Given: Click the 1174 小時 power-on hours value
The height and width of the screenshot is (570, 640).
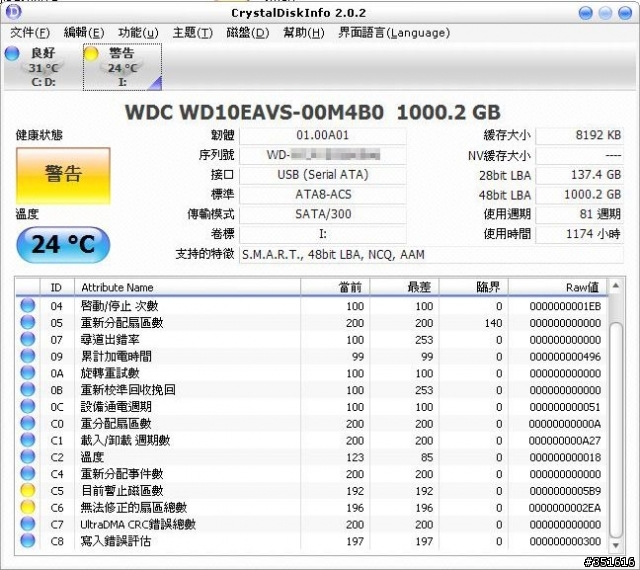Looking at the screenshot, I should tap(579, 234).
